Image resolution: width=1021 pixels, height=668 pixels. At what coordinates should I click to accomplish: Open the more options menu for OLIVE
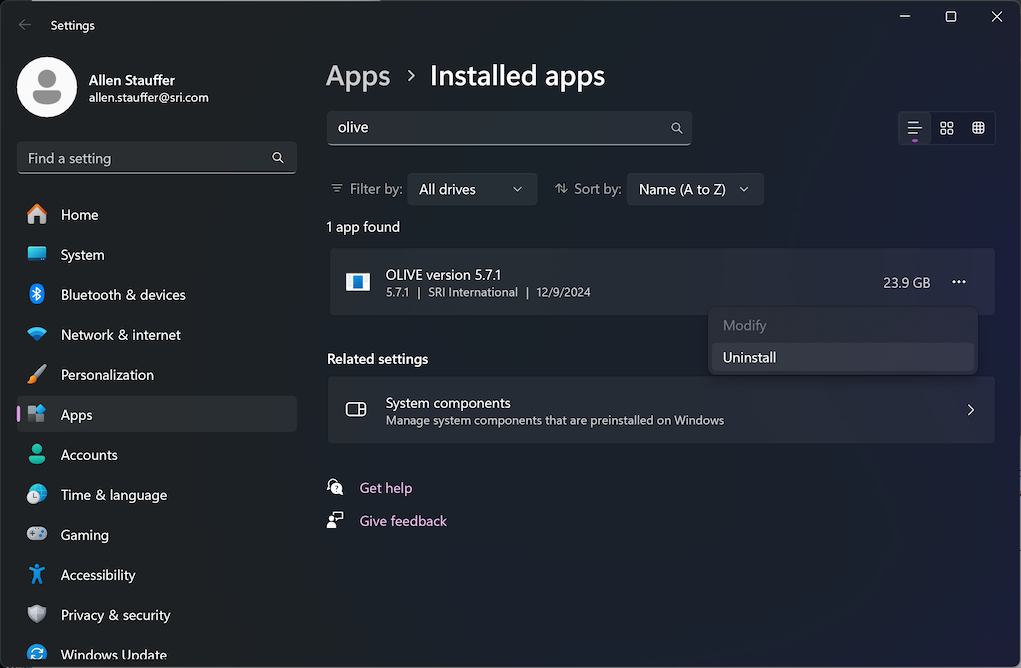(x=959, y=282)
